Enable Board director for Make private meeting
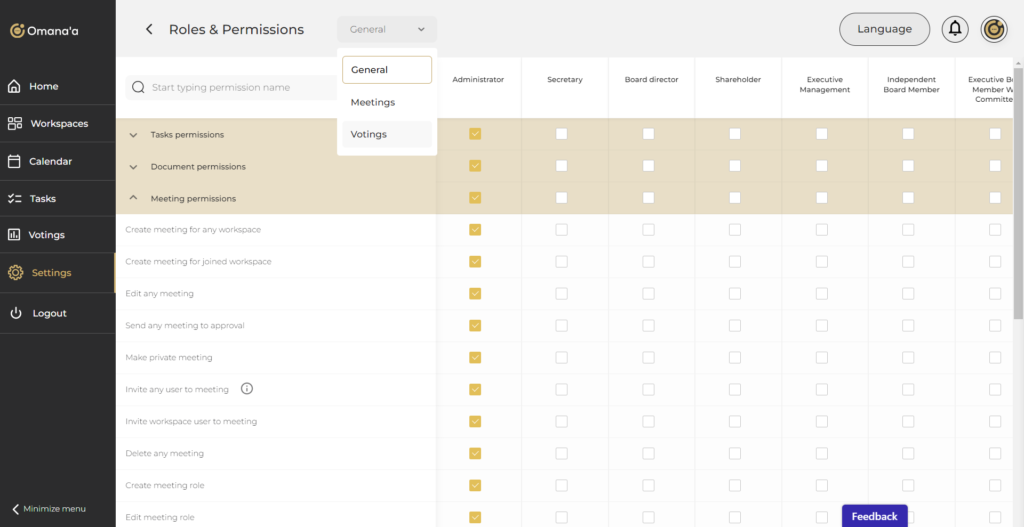This screenshot has height=527, width=1024. [x=648, y=357]
